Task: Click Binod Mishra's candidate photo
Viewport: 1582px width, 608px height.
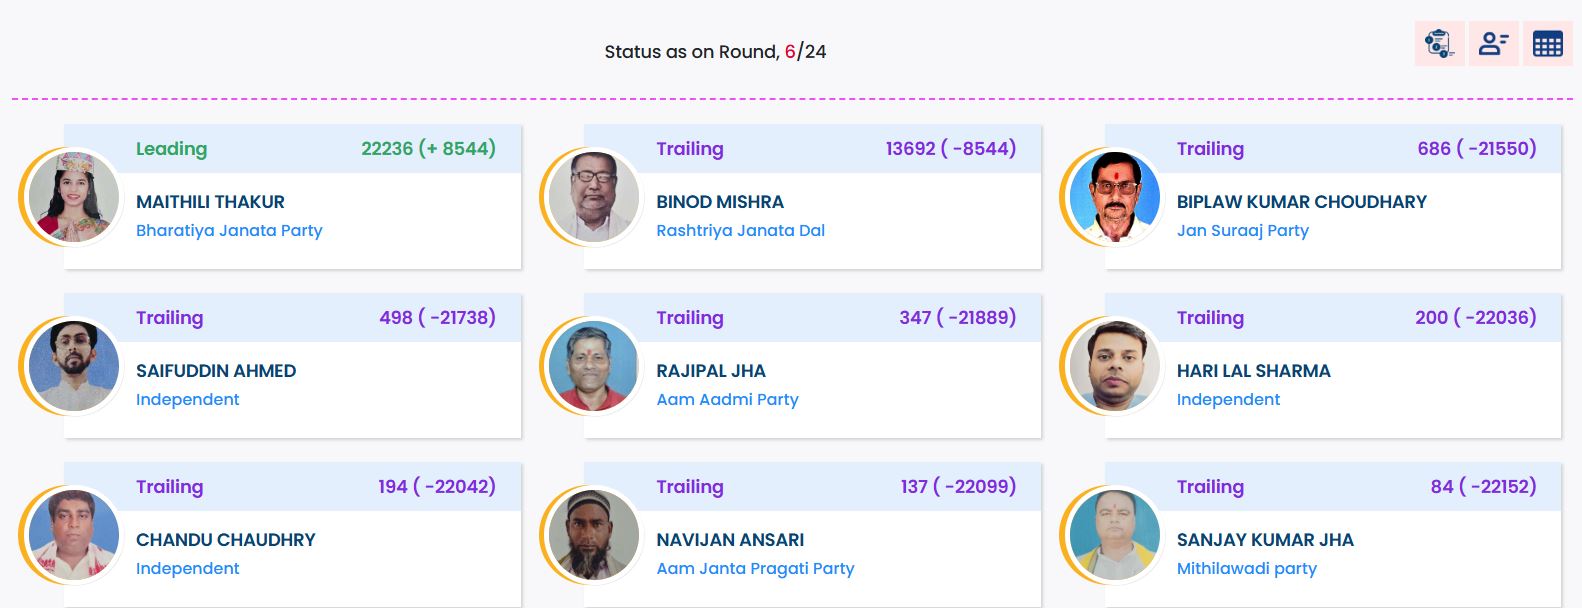Action: click(x=594, y=197)
